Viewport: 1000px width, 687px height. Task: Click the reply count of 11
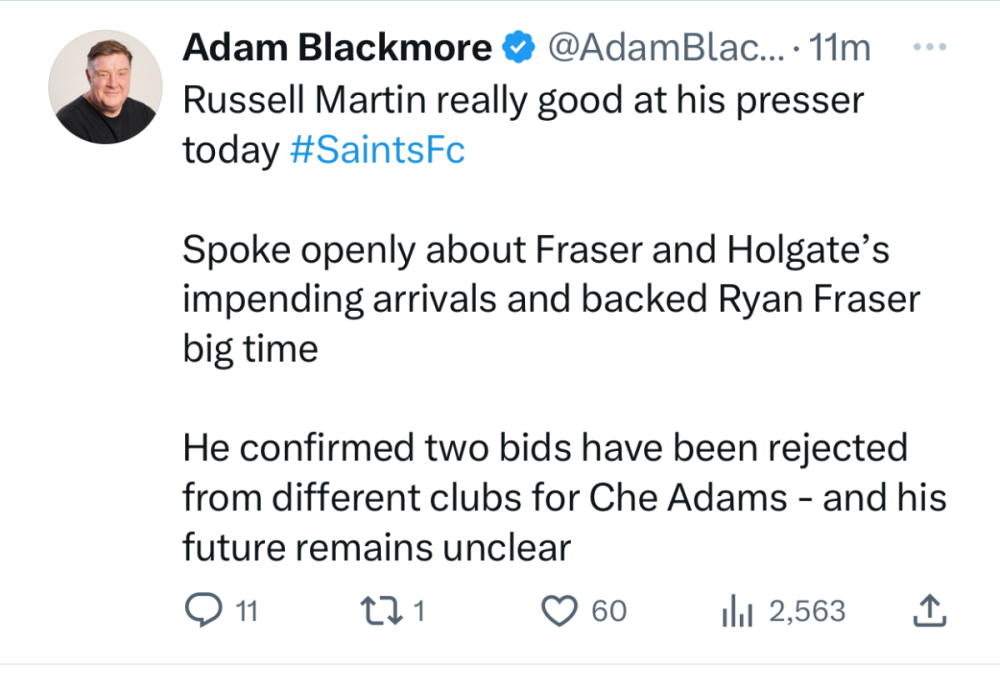tap(246, 611)
